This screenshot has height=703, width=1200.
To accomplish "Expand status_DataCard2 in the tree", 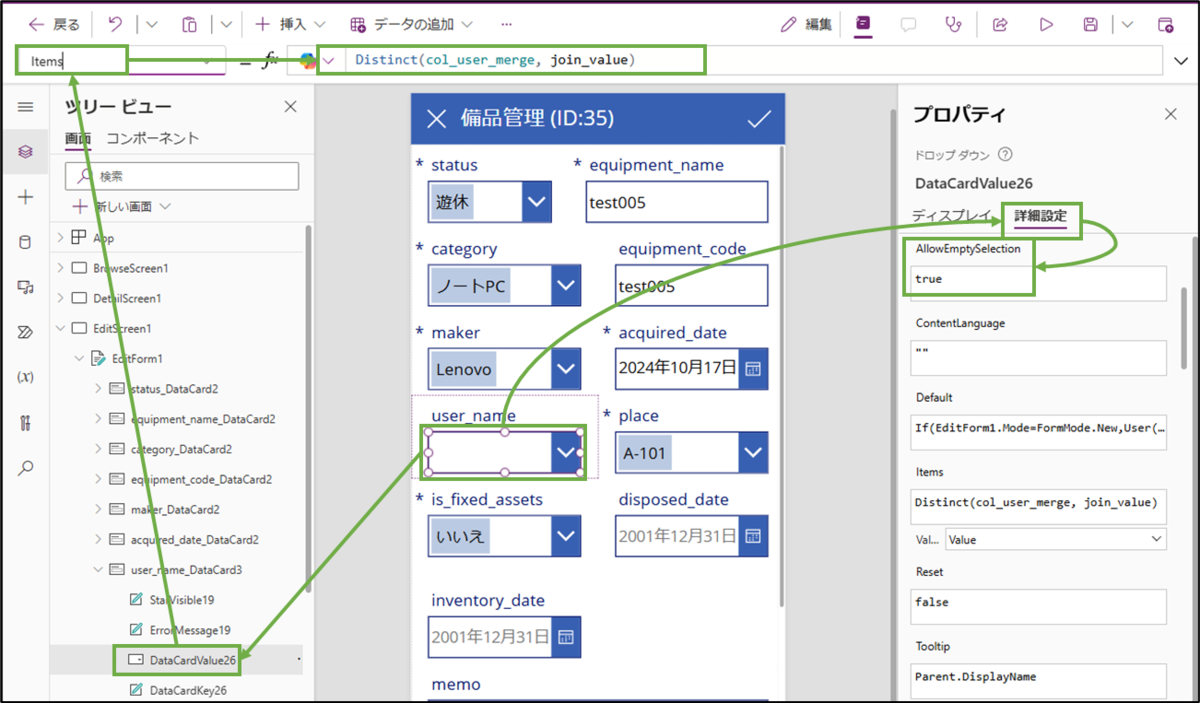I will [x=98, y=388].
